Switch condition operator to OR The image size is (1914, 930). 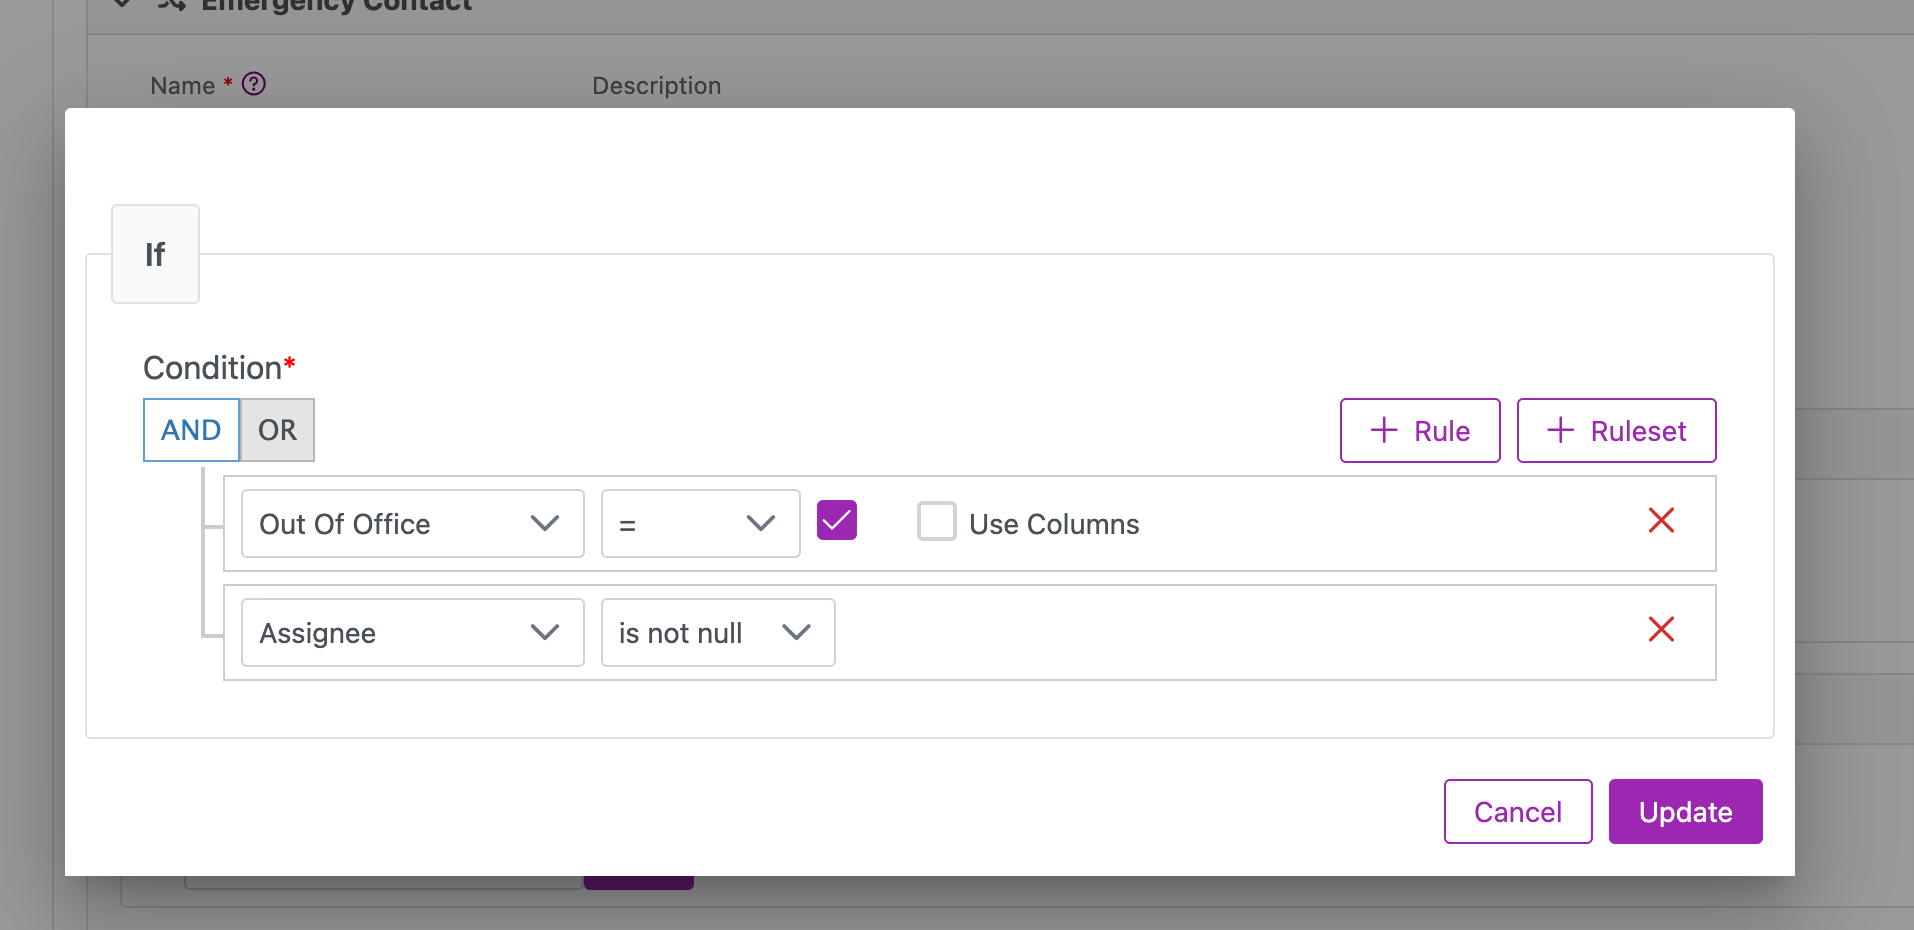point(277,430)
